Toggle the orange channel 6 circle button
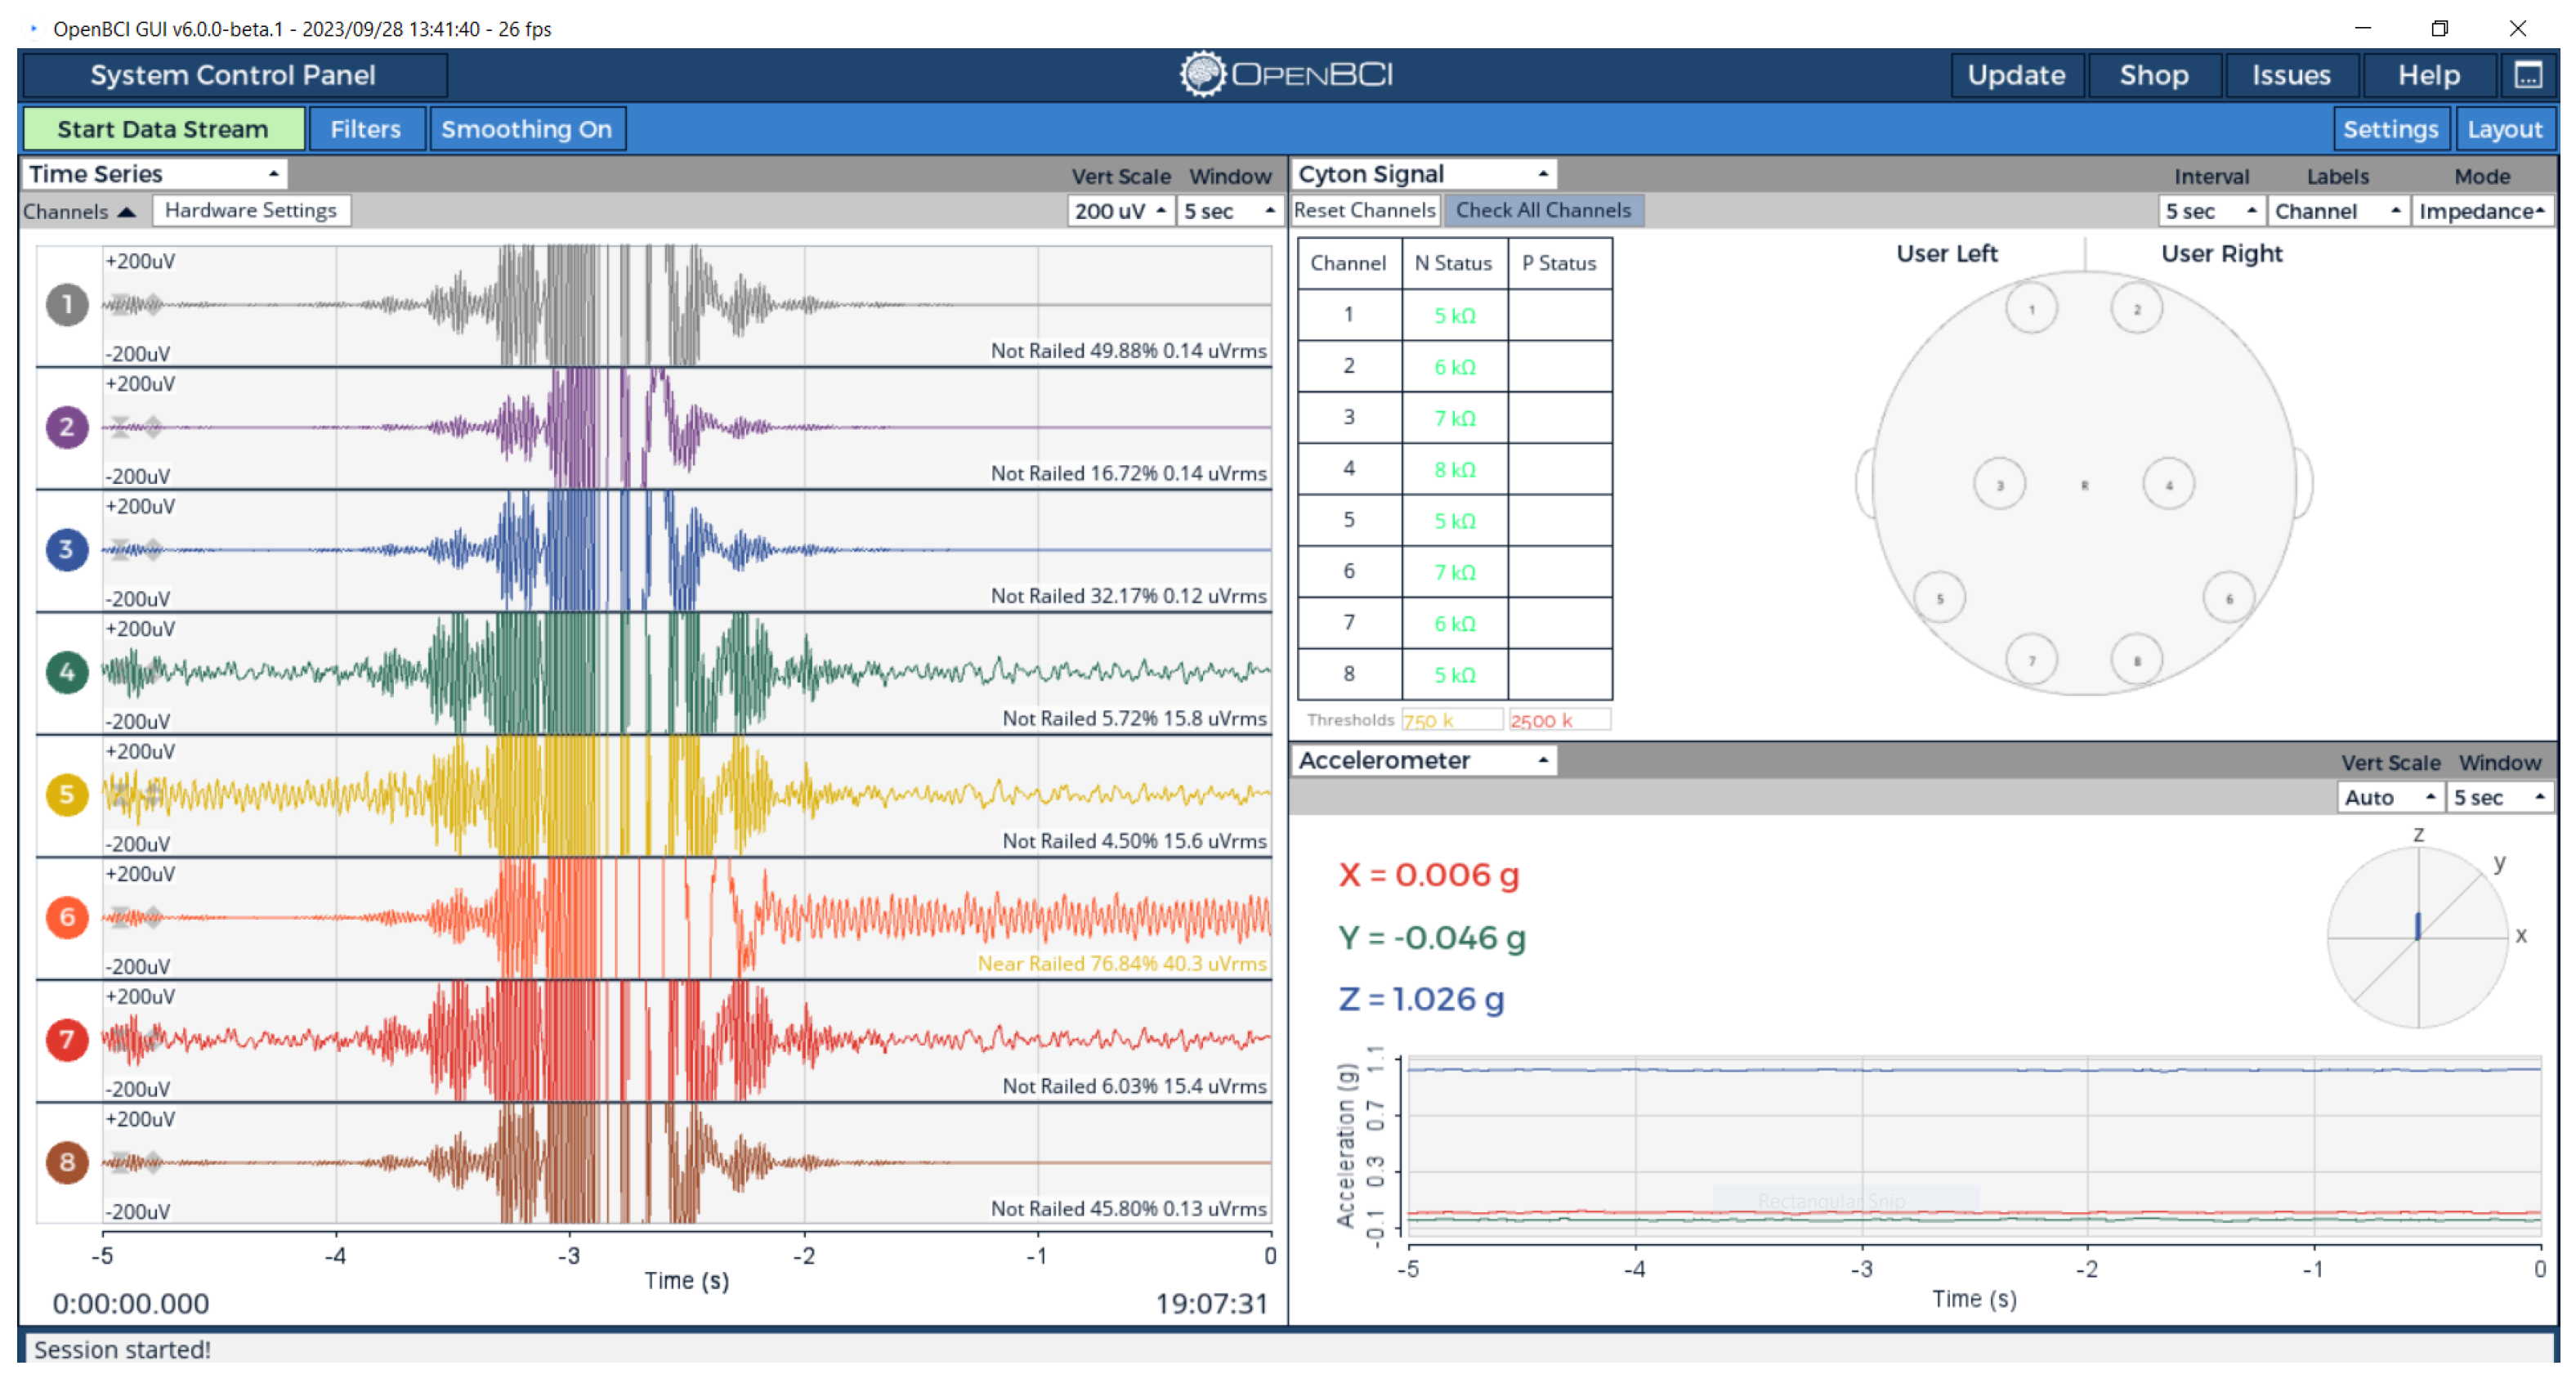This screenshot has width=2576, height=1379. coord(67,917)
